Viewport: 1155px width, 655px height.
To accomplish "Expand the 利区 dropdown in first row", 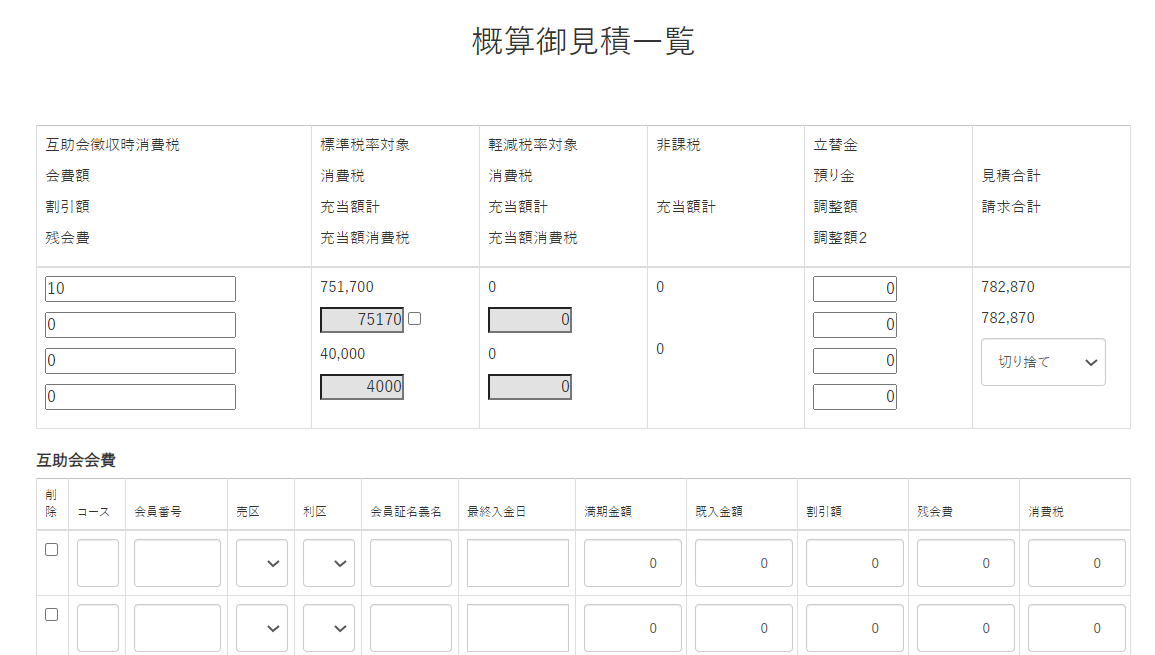I will (329, 564).
